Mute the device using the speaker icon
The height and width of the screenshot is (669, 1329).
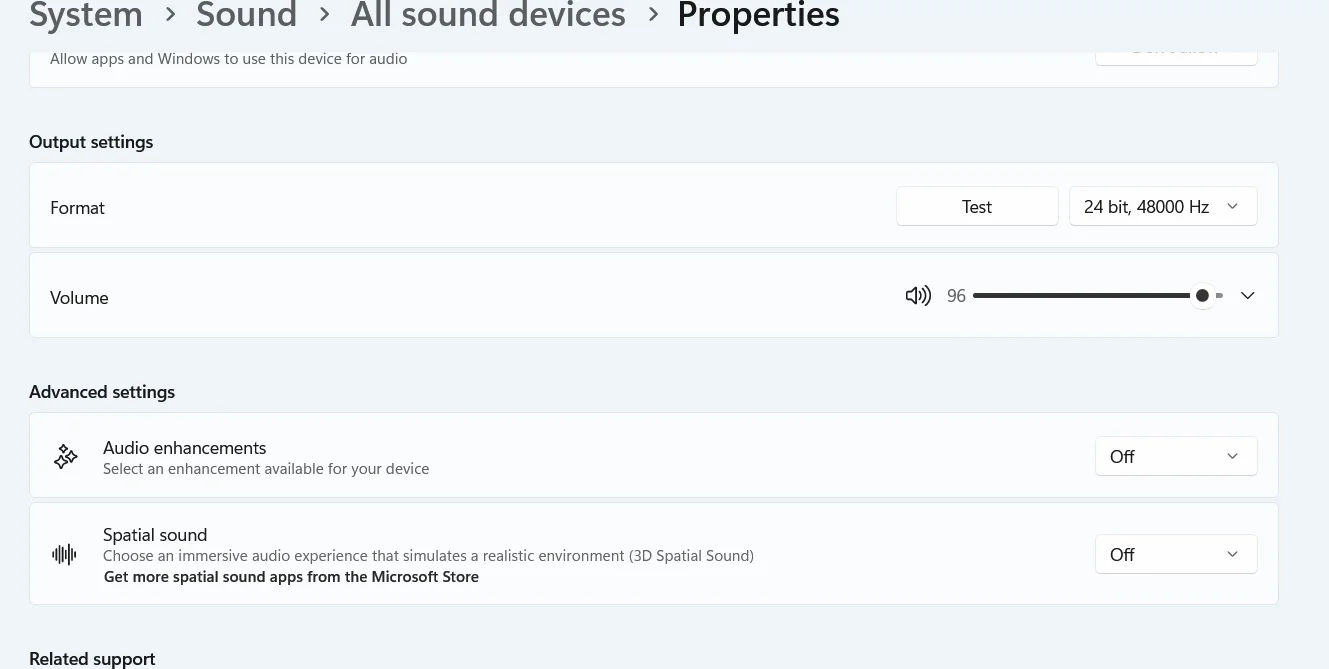pyautogui.click(x=917, y=296)
